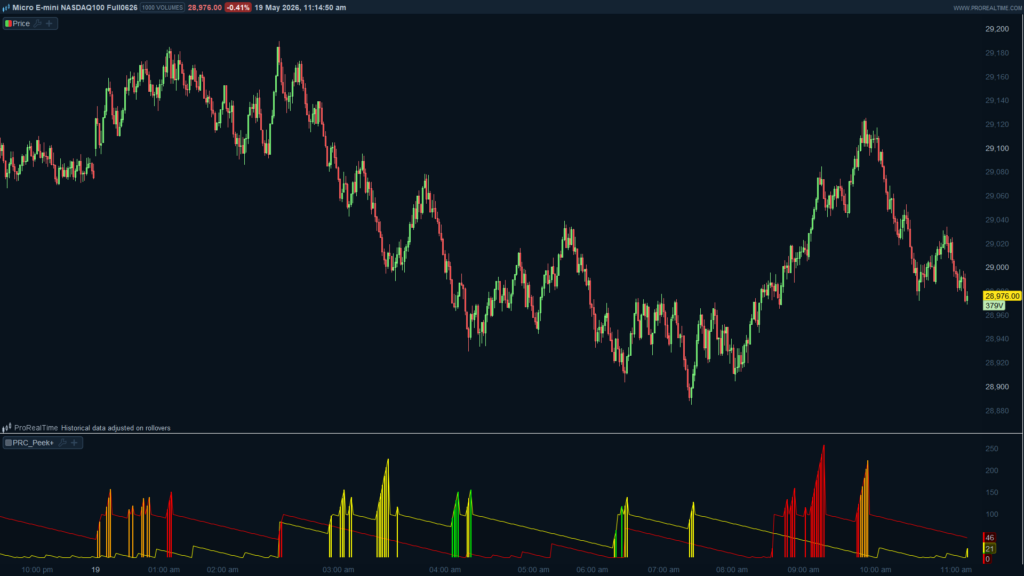1024x576 pixels.
Task: Click the 07:00 am time axis label
Action: [x=664, y=569]
